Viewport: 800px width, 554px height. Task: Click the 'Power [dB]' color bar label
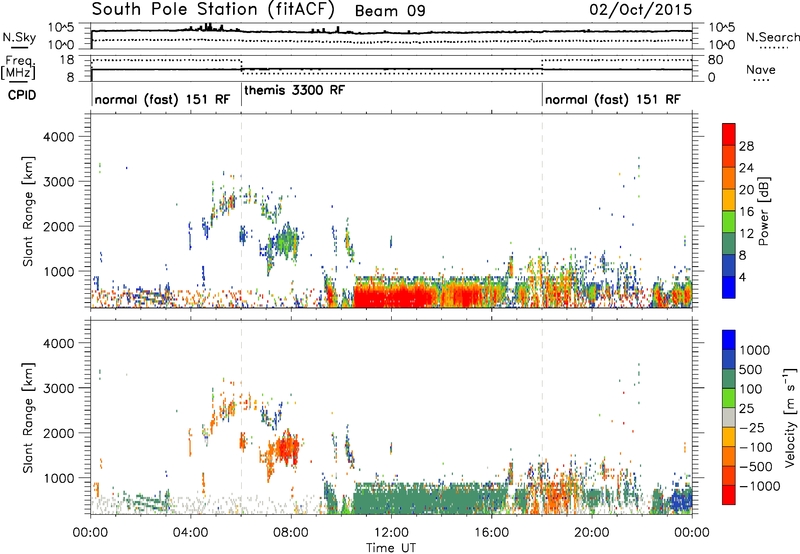(764, 211)
